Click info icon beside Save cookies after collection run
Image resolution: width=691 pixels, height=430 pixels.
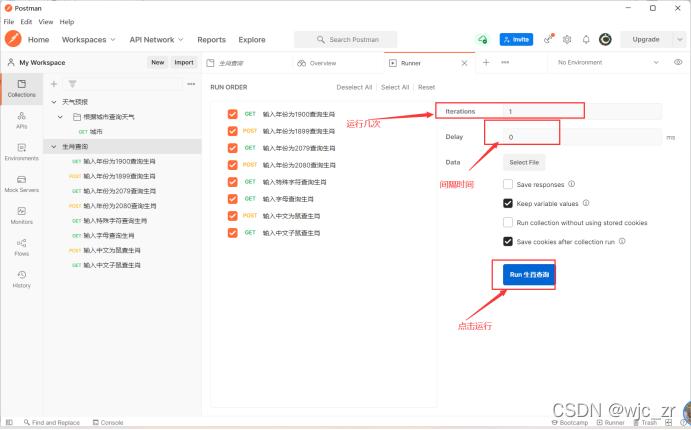coord(622,241)
